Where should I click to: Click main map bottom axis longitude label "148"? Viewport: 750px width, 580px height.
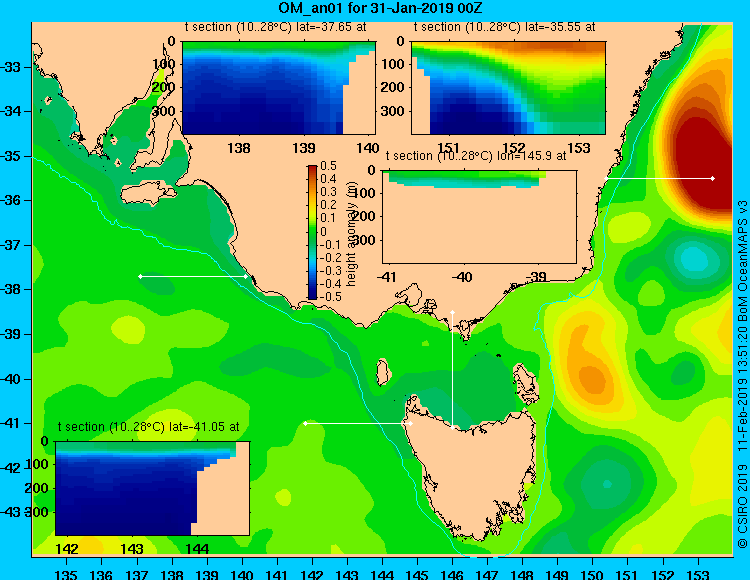click(522, 574)
